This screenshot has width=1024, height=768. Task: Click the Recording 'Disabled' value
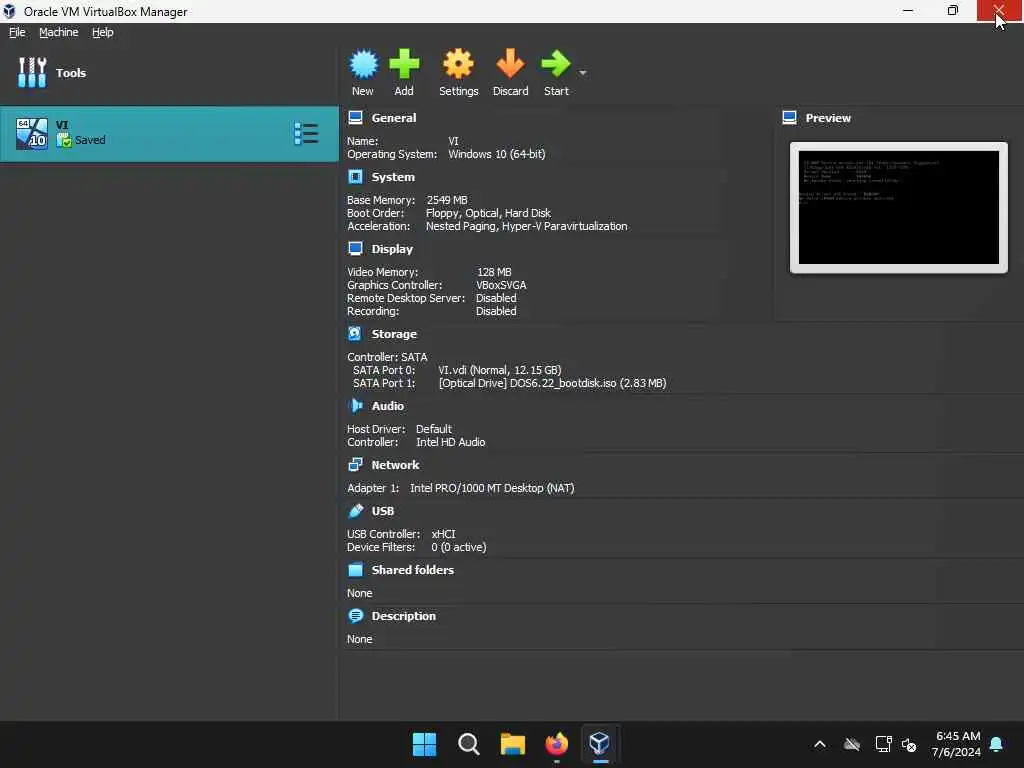pyautogui.click(x=496, y=311)
